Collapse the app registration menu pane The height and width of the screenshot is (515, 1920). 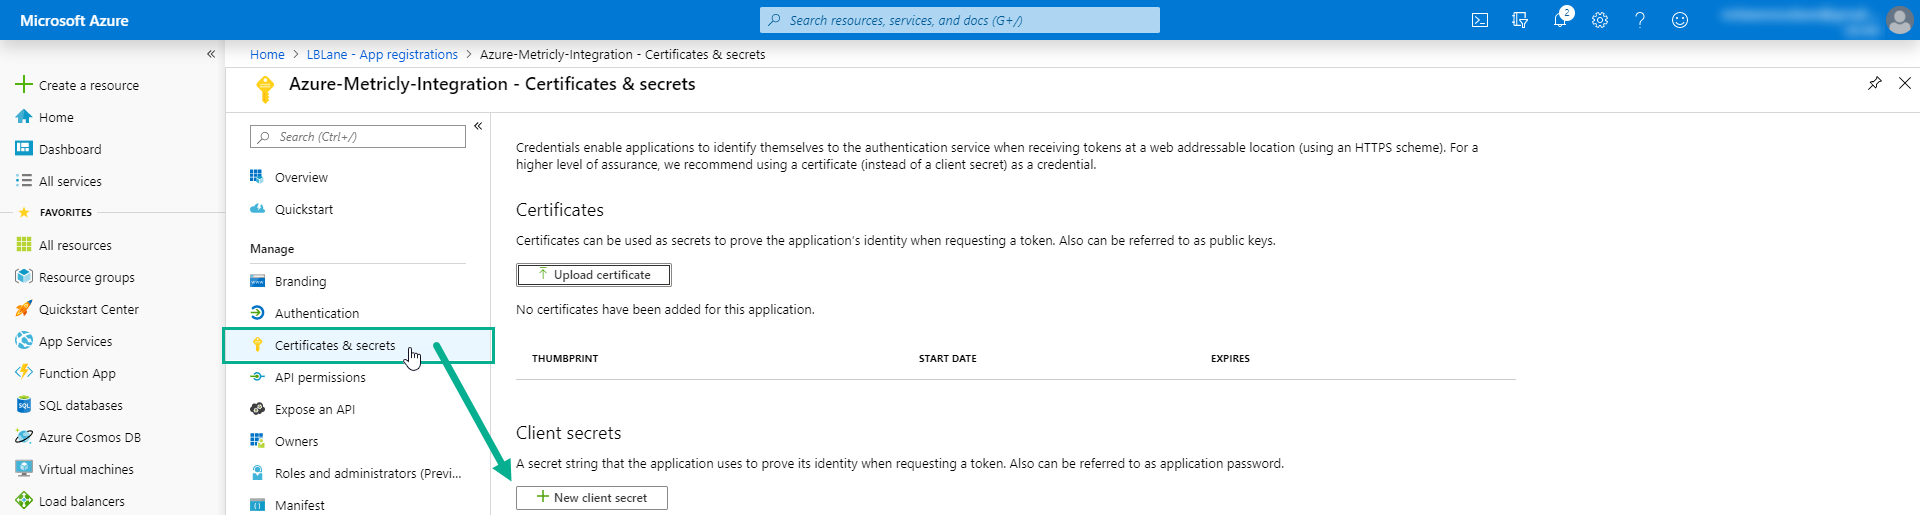pyautogui.click(x=478, y=126)
